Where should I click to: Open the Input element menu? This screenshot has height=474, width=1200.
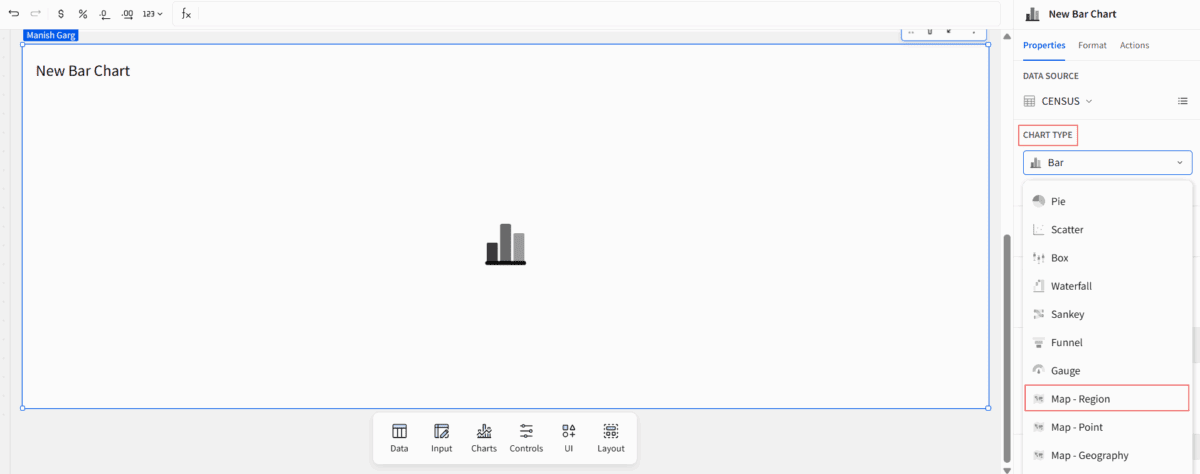(x=442, y=438)
